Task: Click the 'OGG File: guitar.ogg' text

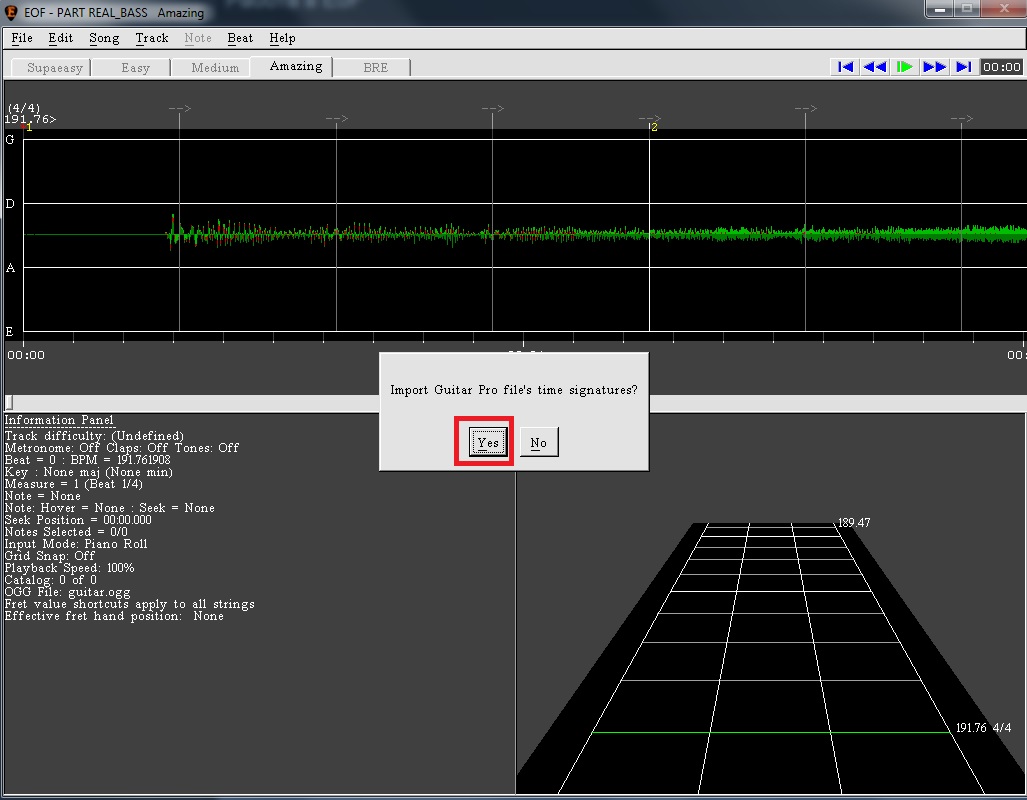Action: click(67, 592)
